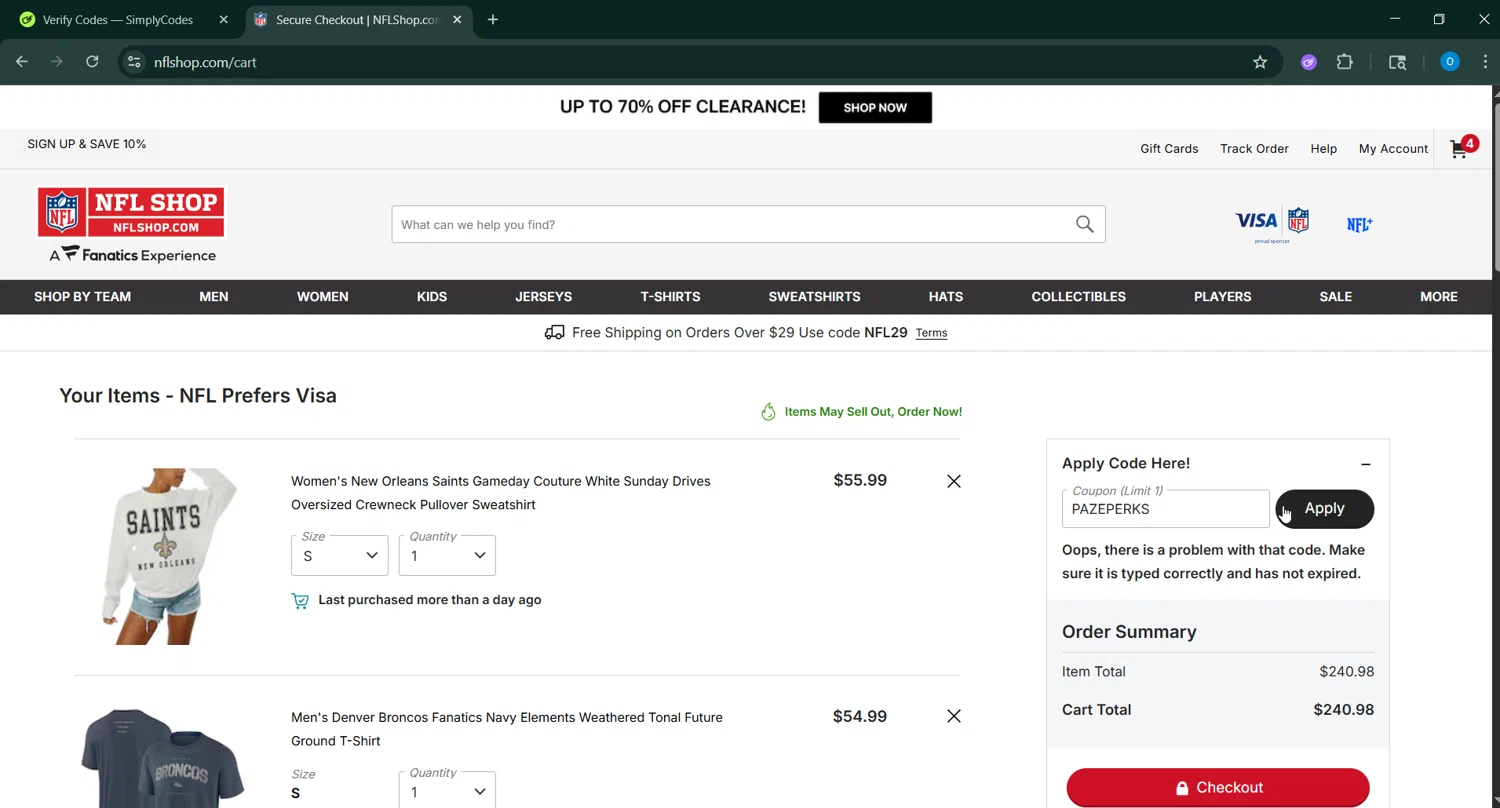Click the SHOP NOW clearance button
This screenshot has width=1500, height=808.
875,107
